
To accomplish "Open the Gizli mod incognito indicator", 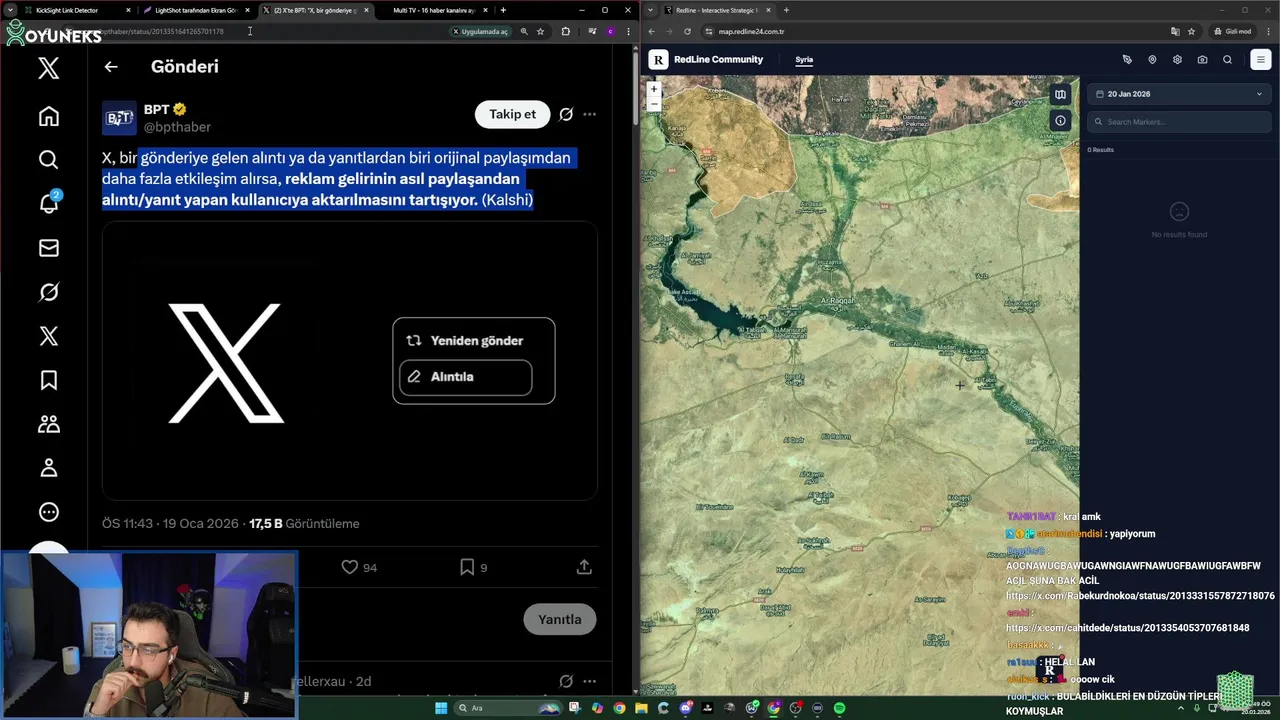I will point(1233,31).
